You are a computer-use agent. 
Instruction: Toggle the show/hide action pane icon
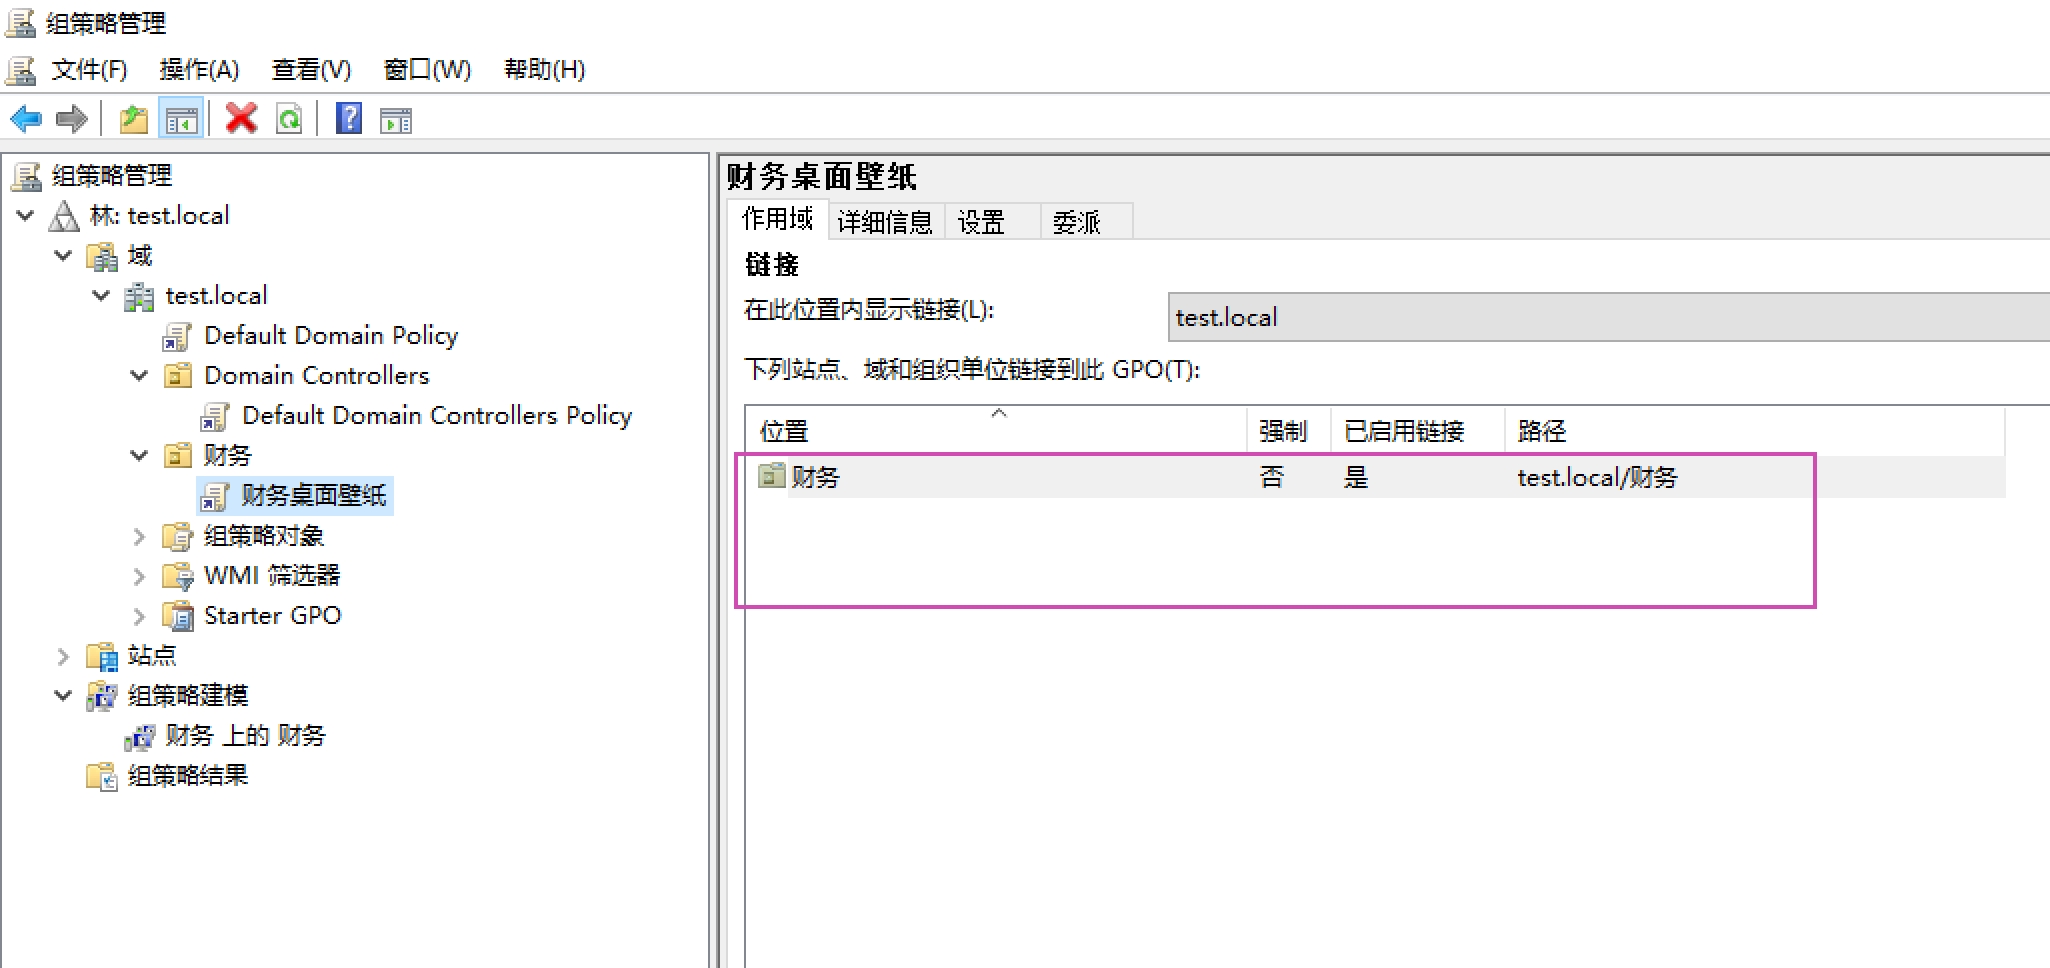pos(396,121)
